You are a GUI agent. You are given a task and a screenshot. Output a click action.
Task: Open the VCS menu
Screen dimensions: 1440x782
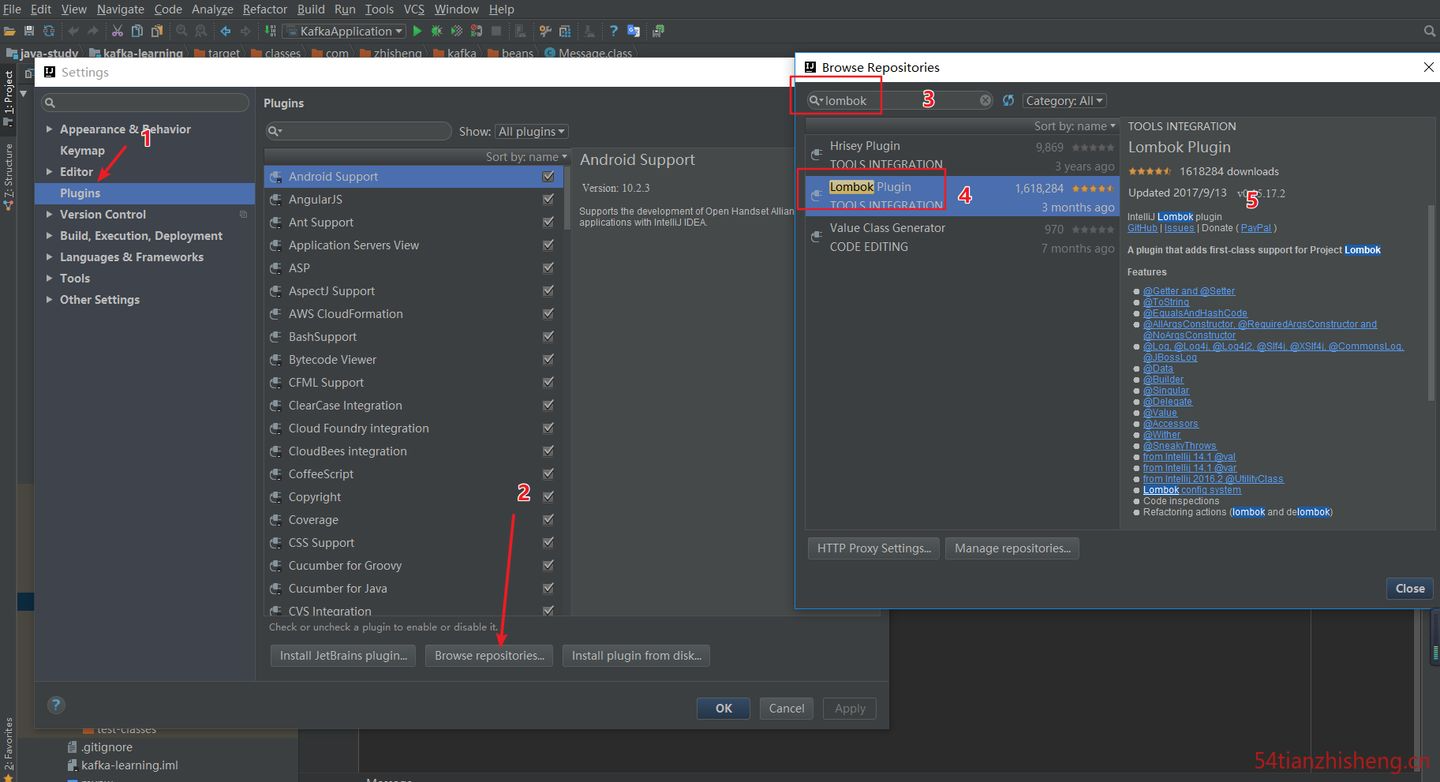click(414, 9)
